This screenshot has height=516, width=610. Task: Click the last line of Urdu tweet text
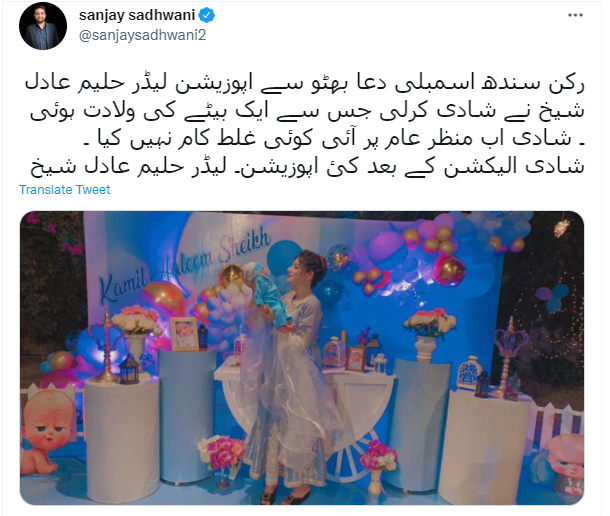click(x=307, y=166)
